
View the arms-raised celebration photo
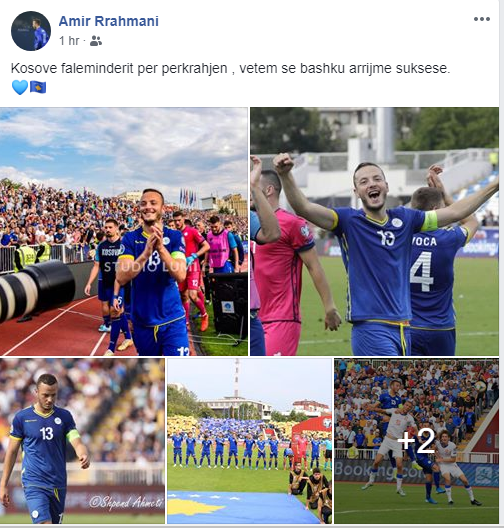coord(374,231)
